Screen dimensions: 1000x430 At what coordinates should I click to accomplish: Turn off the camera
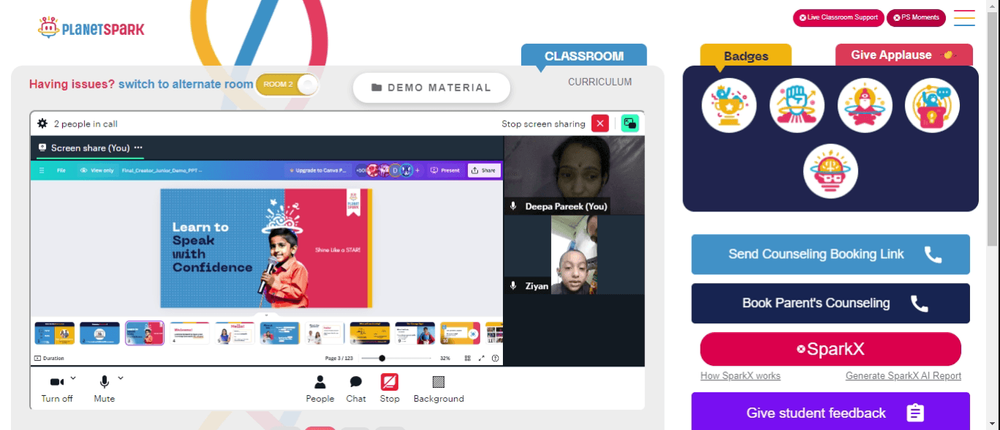pyautogui.click(x=57, y=389)
